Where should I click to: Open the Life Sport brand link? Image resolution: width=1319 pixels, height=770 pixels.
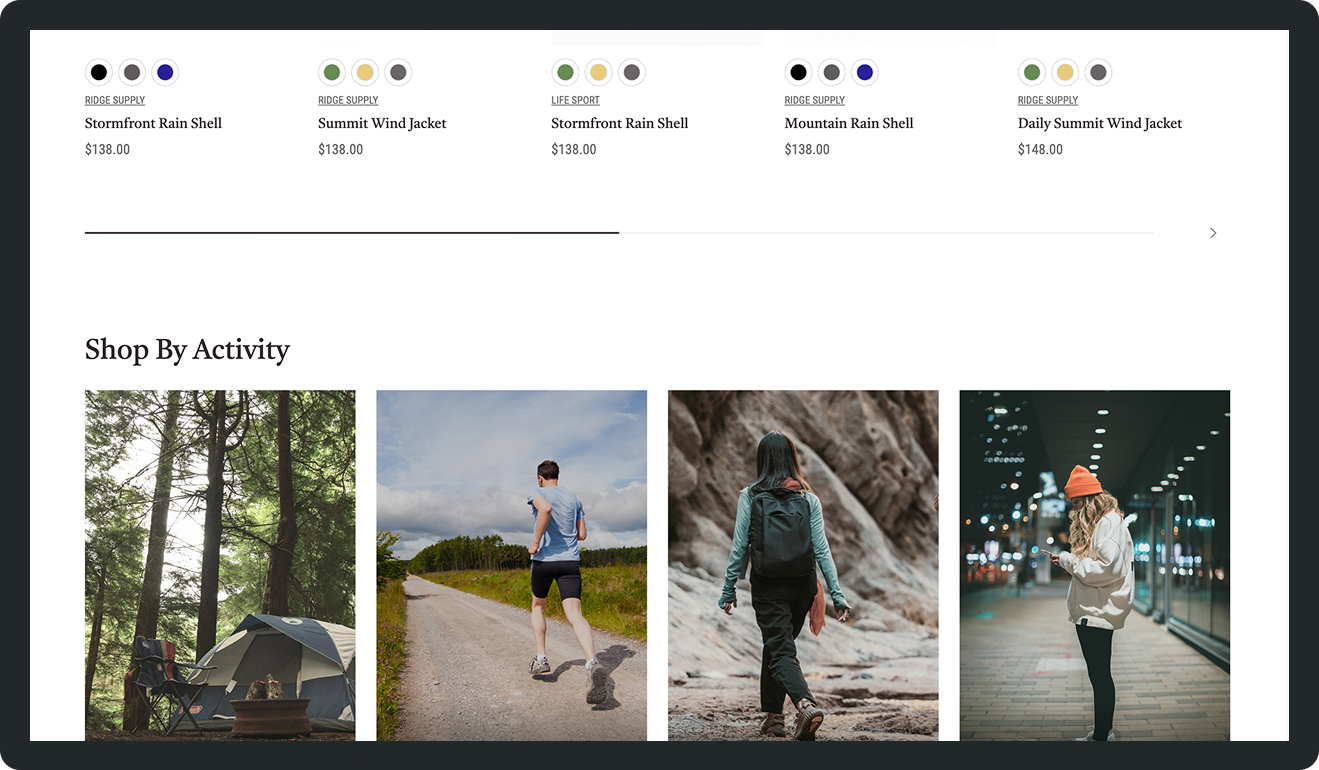click(575, 100)
